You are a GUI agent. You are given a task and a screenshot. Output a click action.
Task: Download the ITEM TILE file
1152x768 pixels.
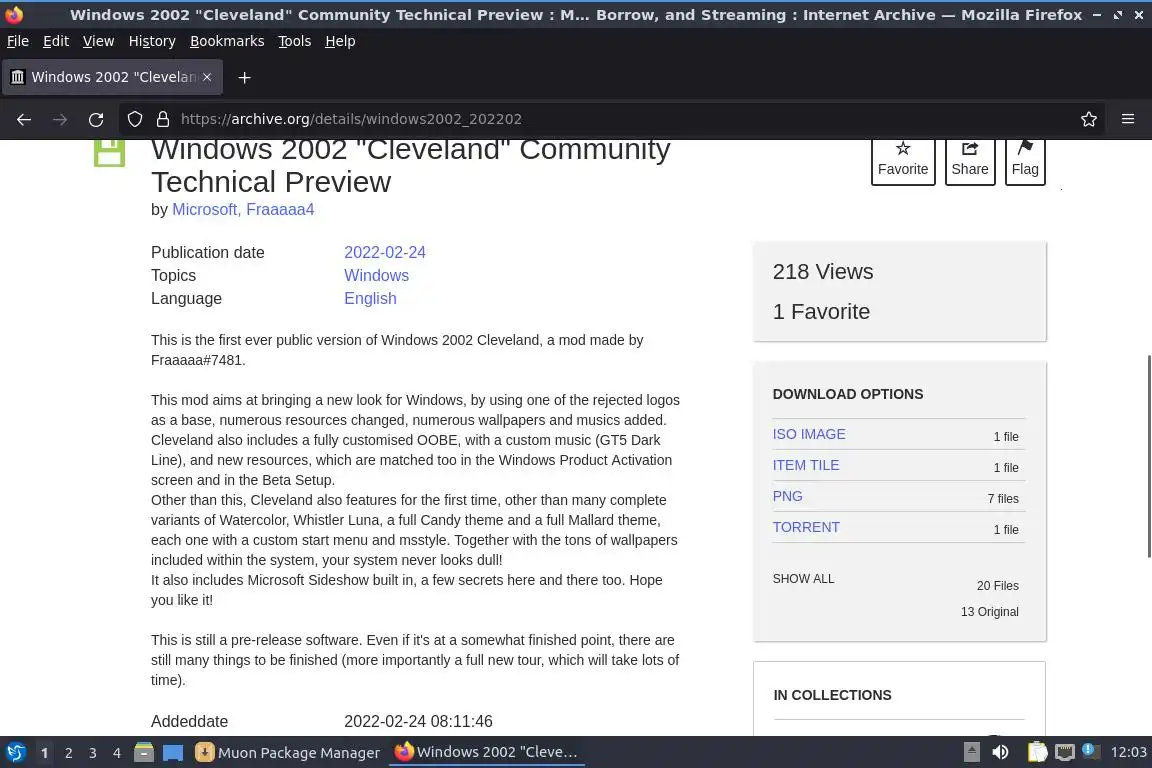tap(806, 465)
